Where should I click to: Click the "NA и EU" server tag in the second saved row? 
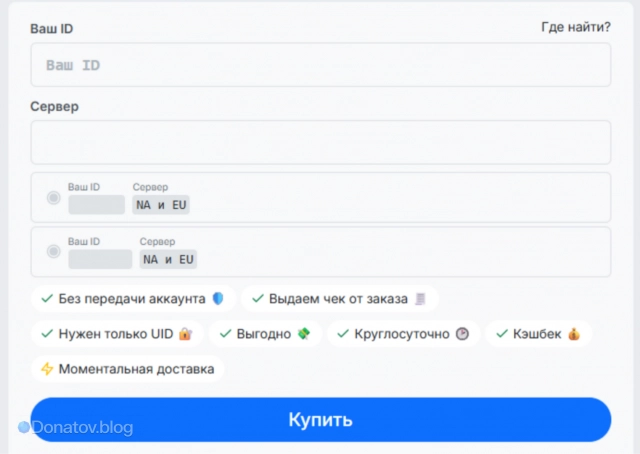click(x=168, y=259)
